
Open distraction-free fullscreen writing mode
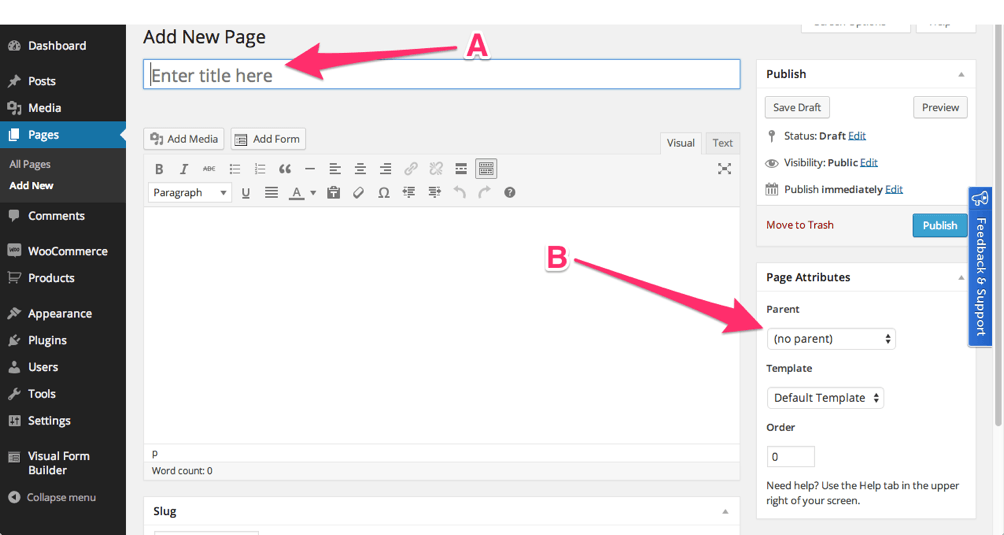[724, 169]
